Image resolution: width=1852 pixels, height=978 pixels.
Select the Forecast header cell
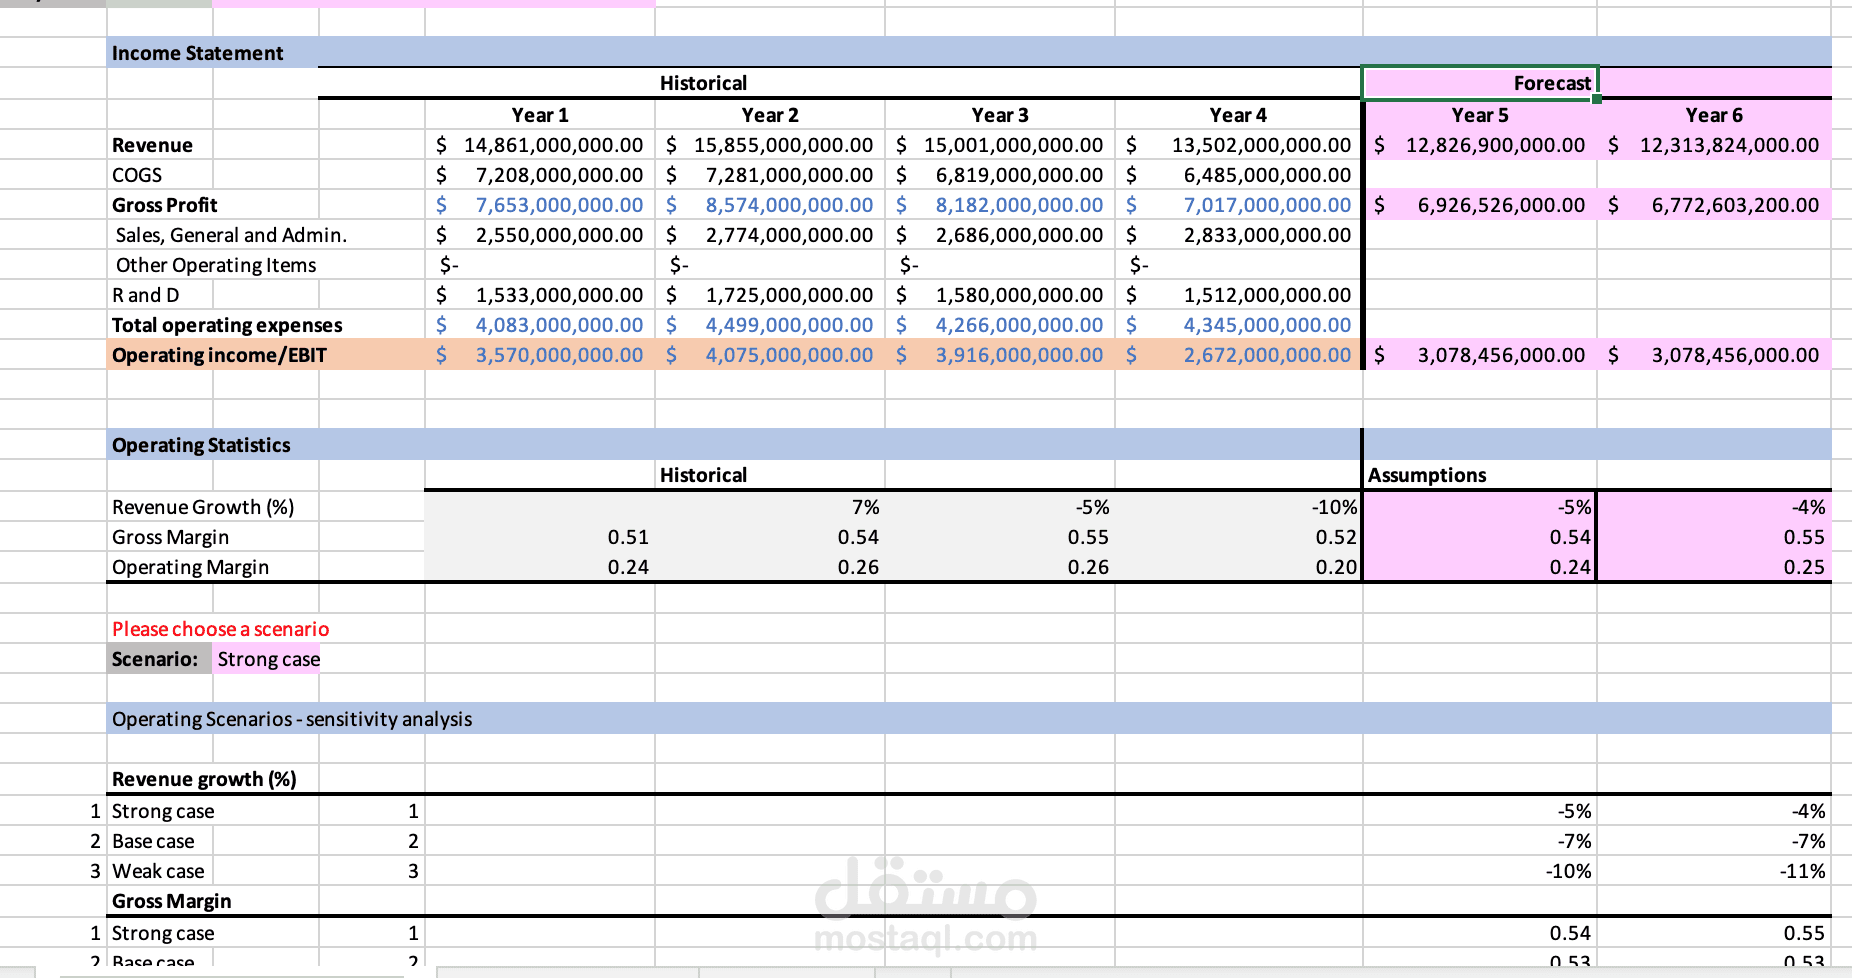point(1479,83)
